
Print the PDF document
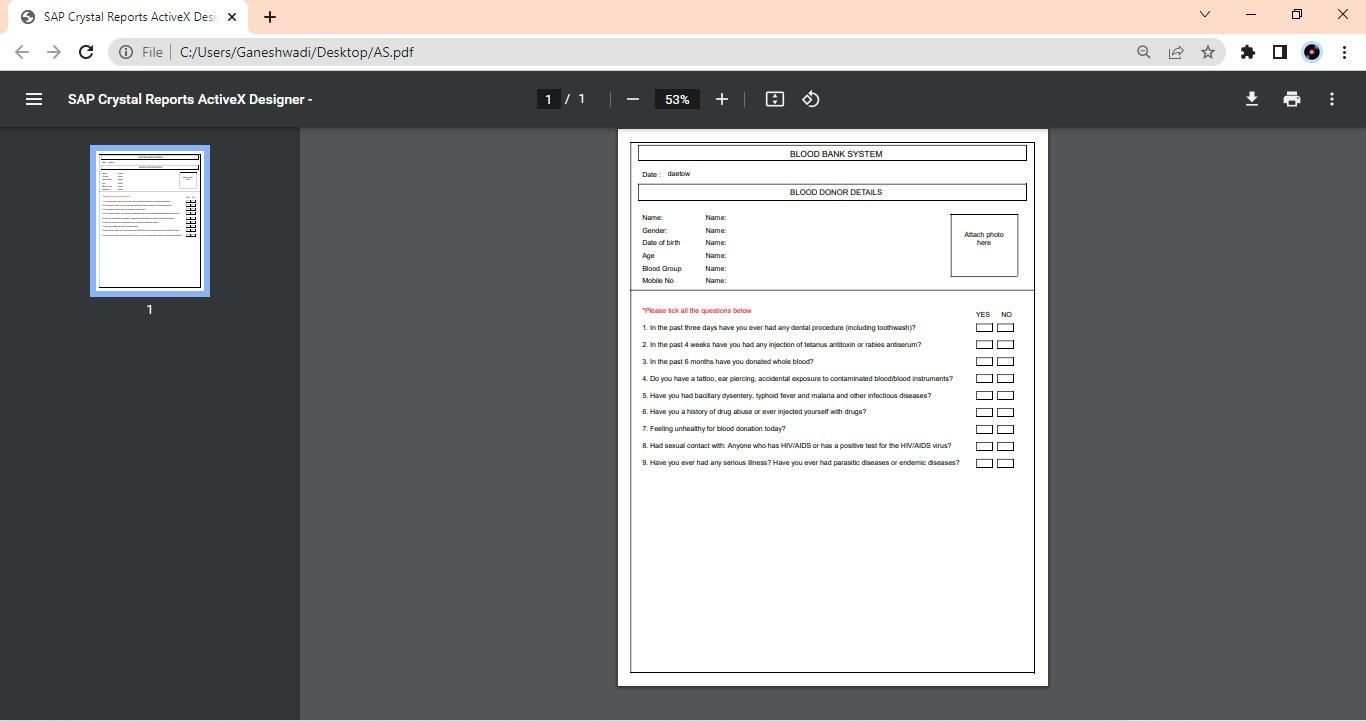[x=1292, y=99]
